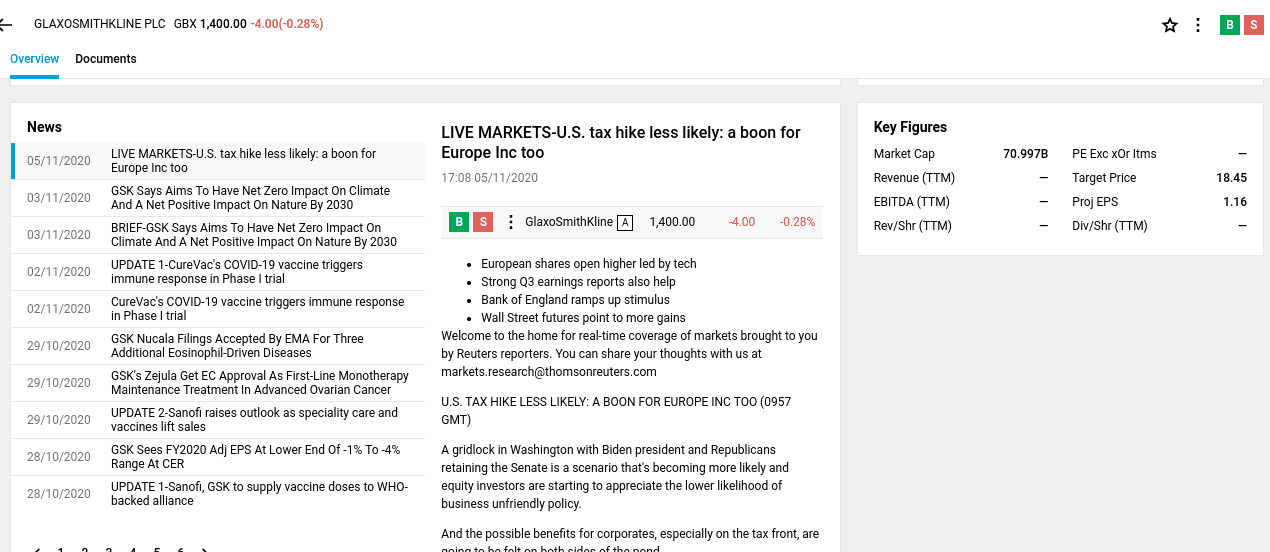Open the news item 'LIVE MARKETS-U.S. tax hike less likely'
The image size is (1270, 552).
point(218,161)
